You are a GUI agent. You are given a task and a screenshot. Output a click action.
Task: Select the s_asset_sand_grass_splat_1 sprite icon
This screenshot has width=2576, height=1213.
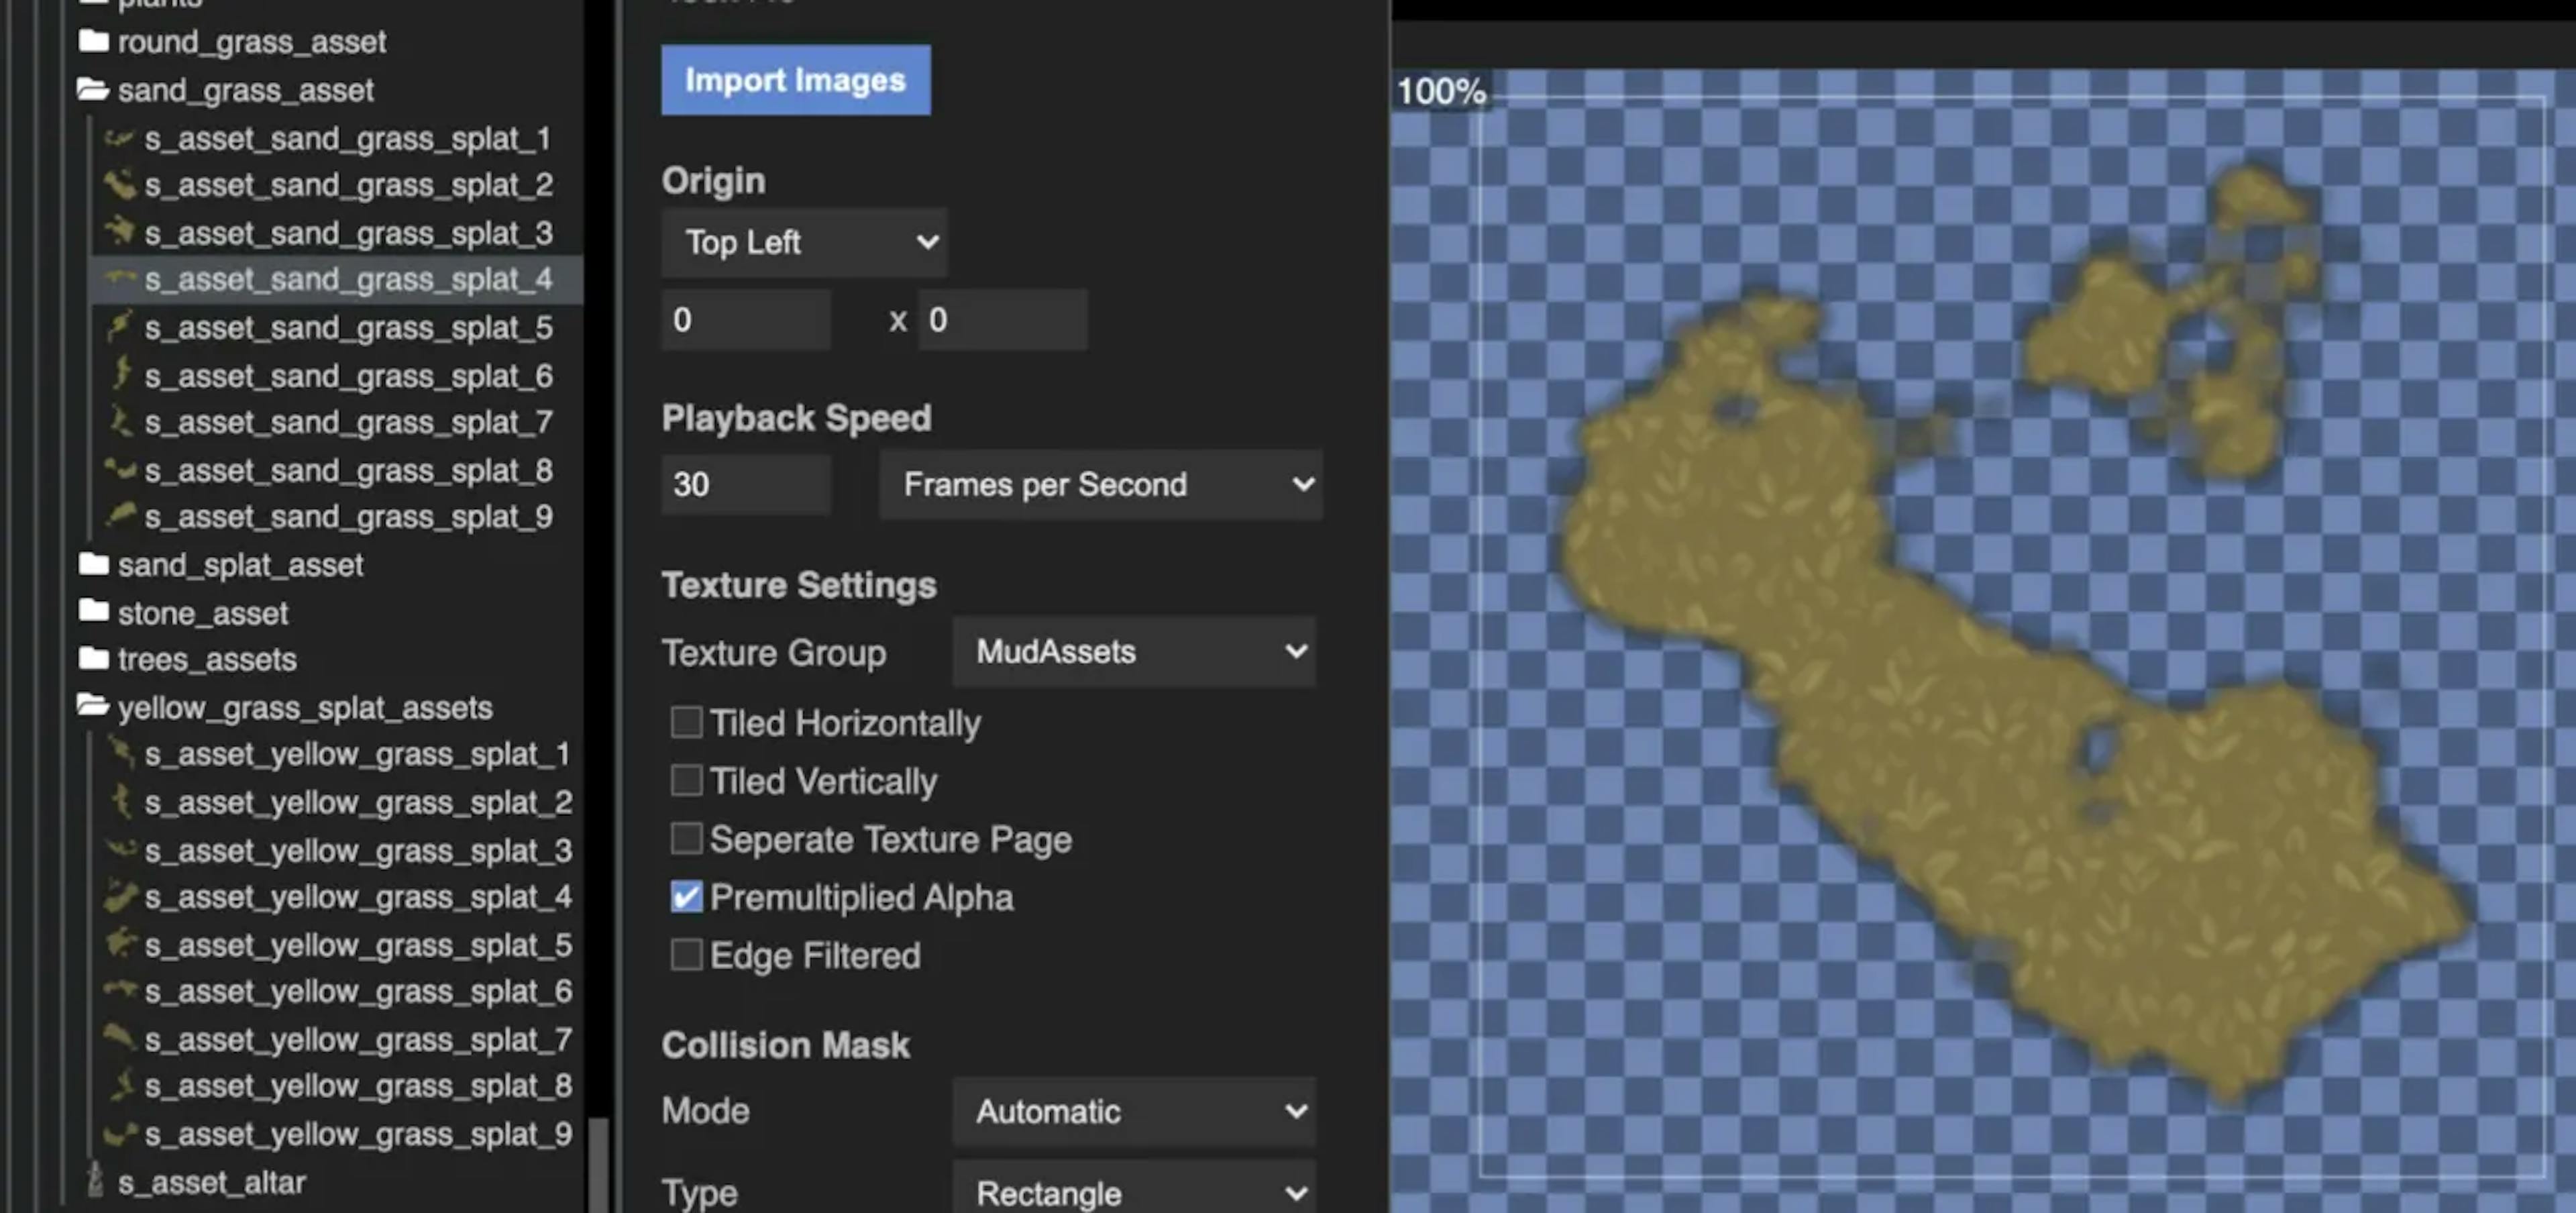[120, 139]
